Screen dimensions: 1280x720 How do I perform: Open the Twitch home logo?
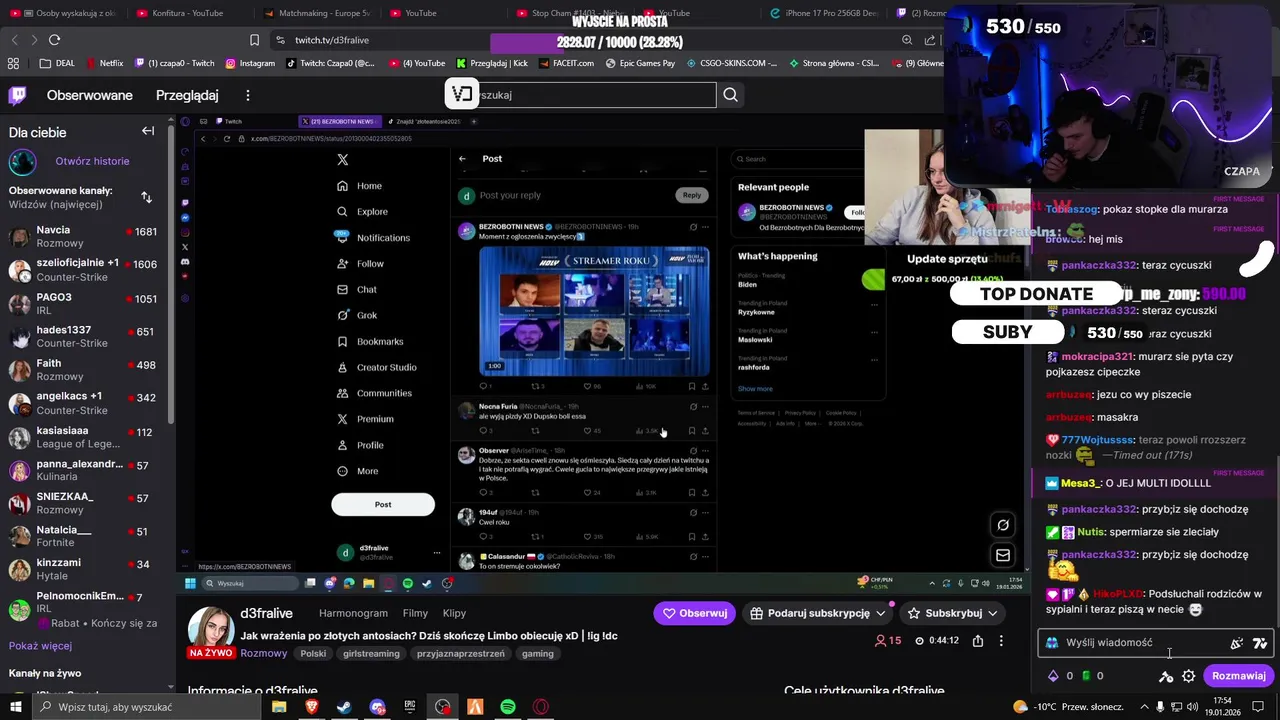point(17,96)
